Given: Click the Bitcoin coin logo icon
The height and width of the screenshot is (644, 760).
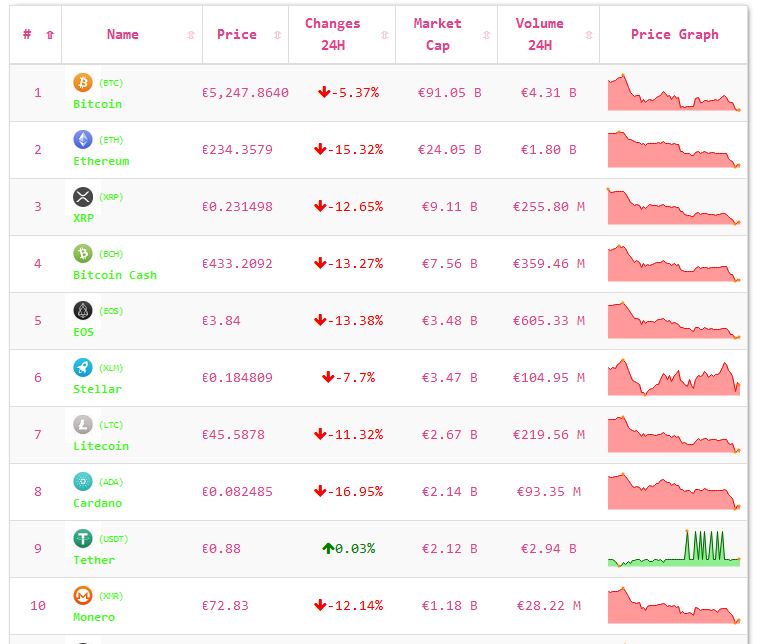Looking at the screenshot, I should (83, 82).
